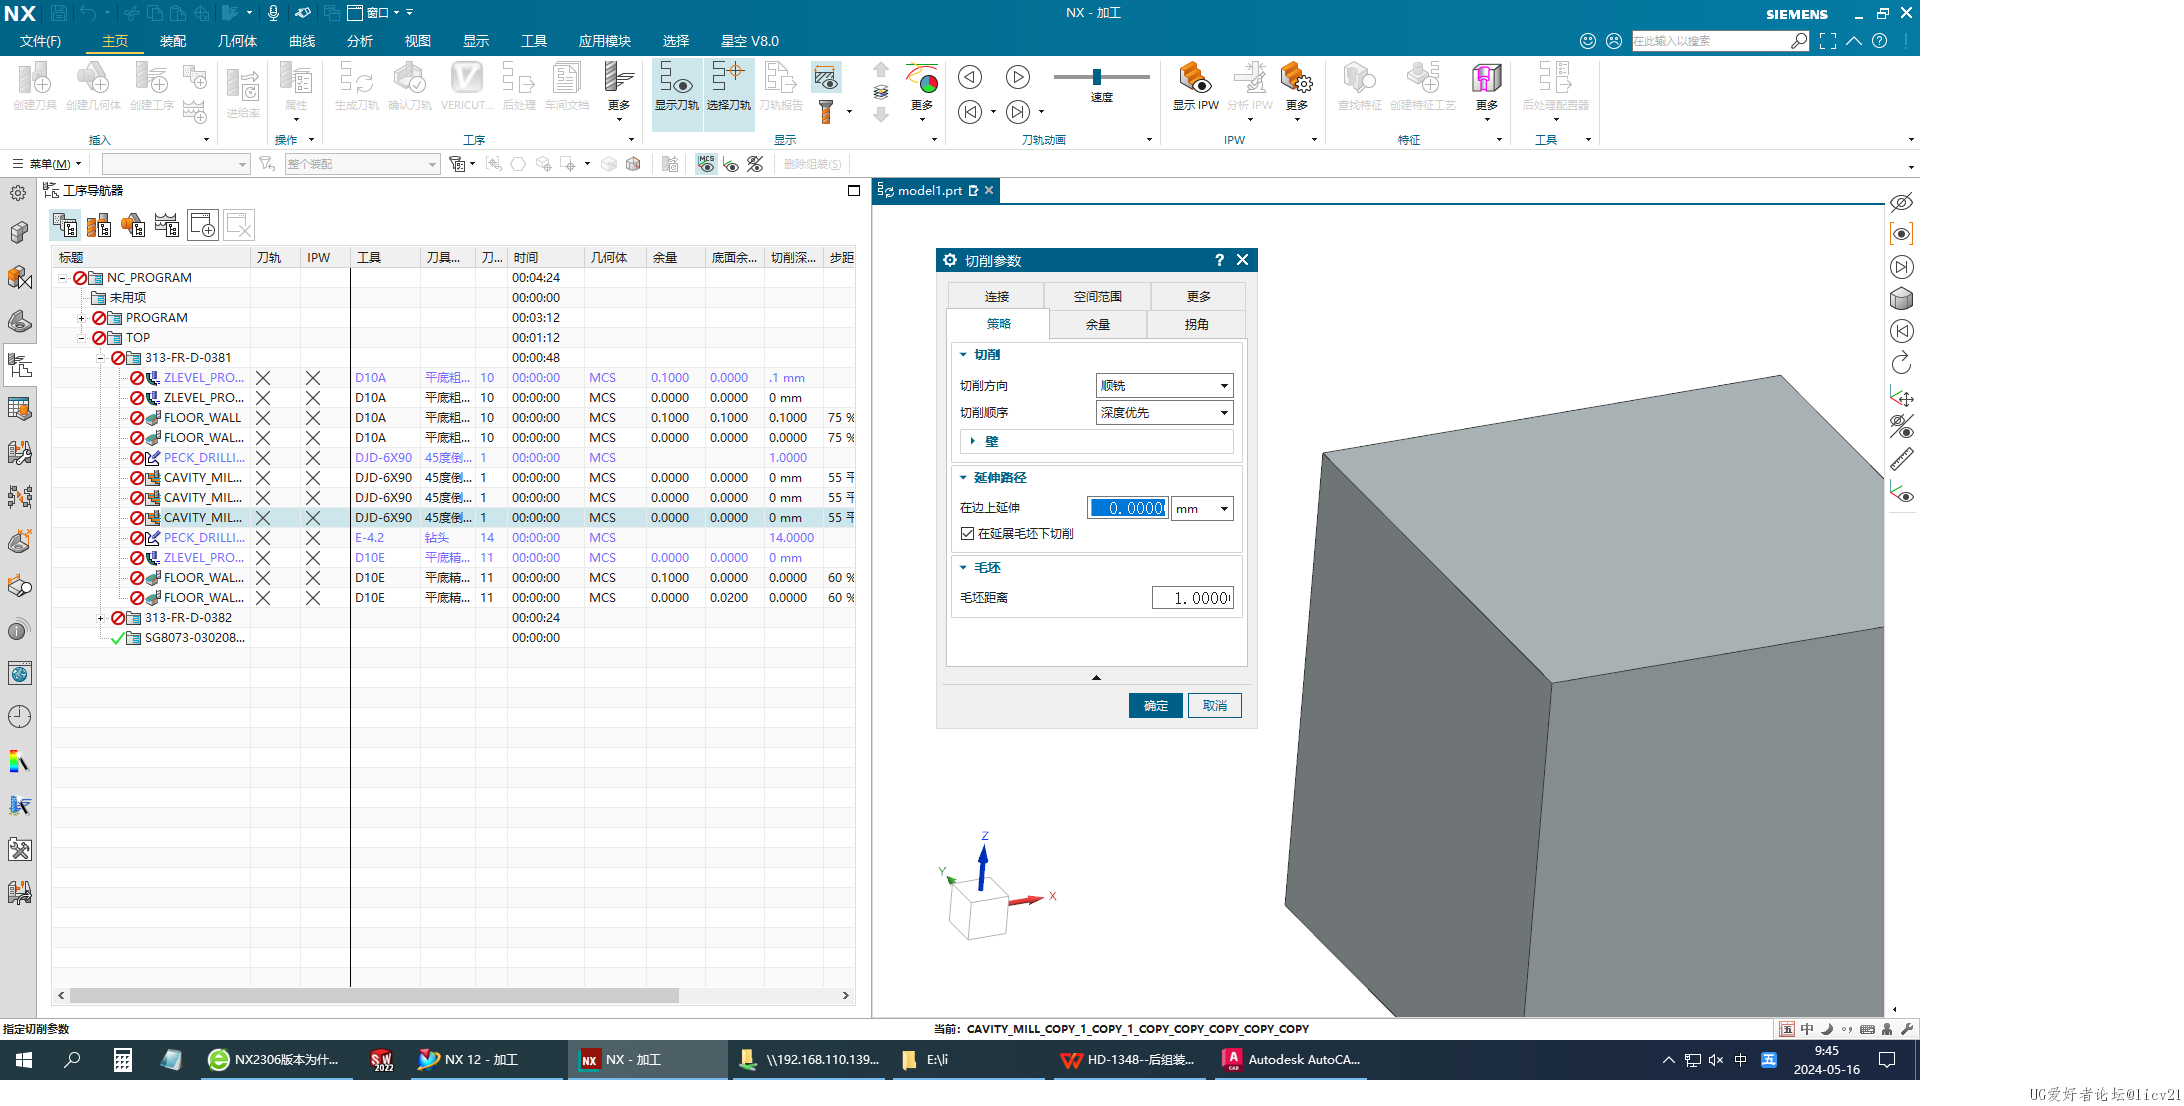Toggle toolpath X mark for ZLEVEL_PRO D10A first row

[263, 378]
